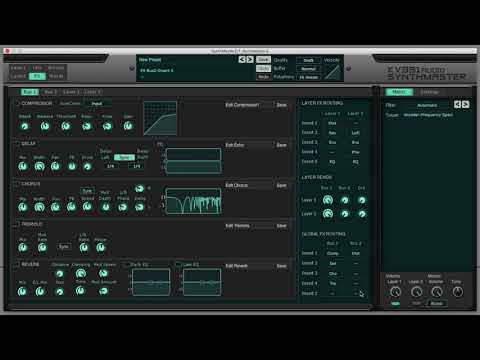Click the delay EQ display

point(193,161)
